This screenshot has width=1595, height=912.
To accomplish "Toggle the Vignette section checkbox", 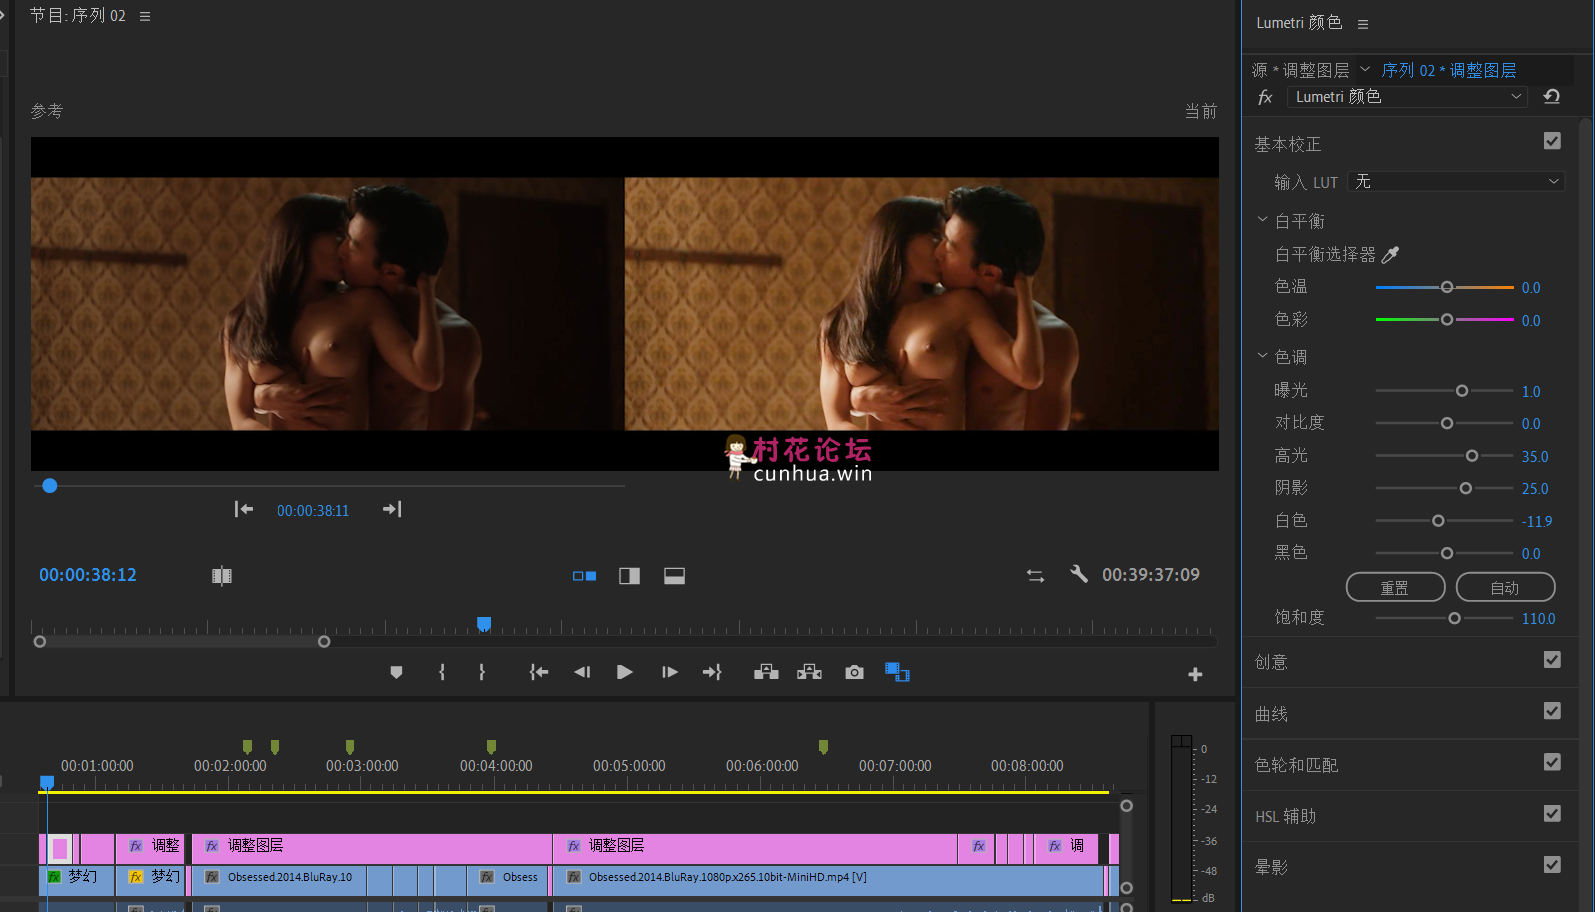I will [1552, 865].
